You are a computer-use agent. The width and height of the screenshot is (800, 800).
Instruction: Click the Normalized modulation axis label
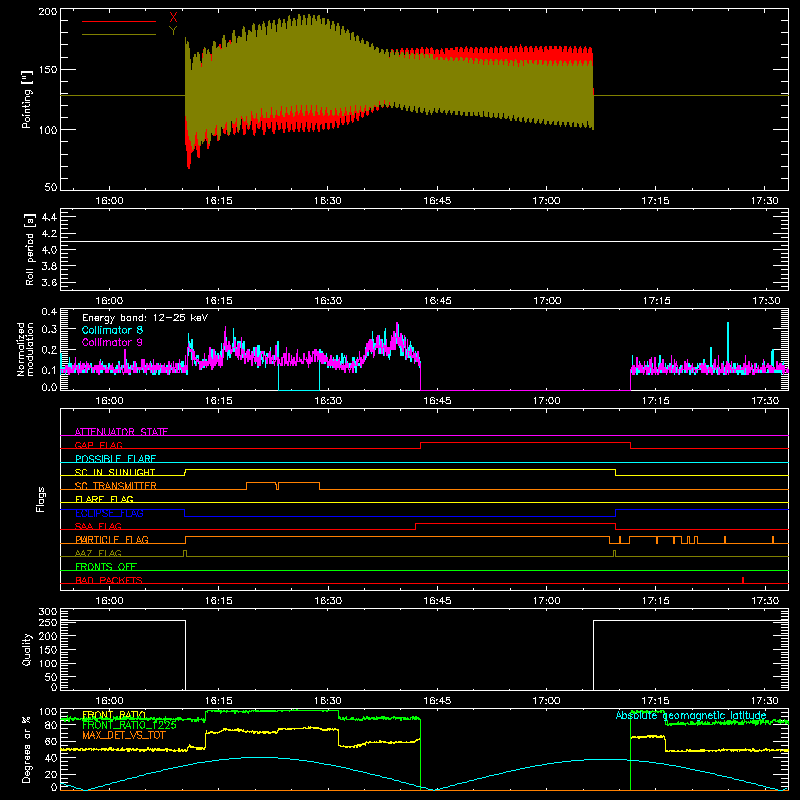click(26, 349)
